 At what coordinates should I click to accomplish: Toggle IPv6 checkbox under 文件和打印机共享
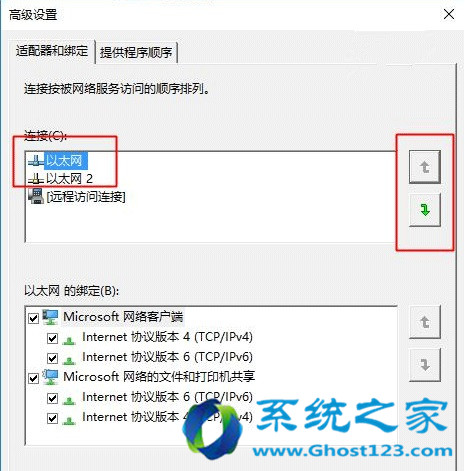[x=52, y=398]
